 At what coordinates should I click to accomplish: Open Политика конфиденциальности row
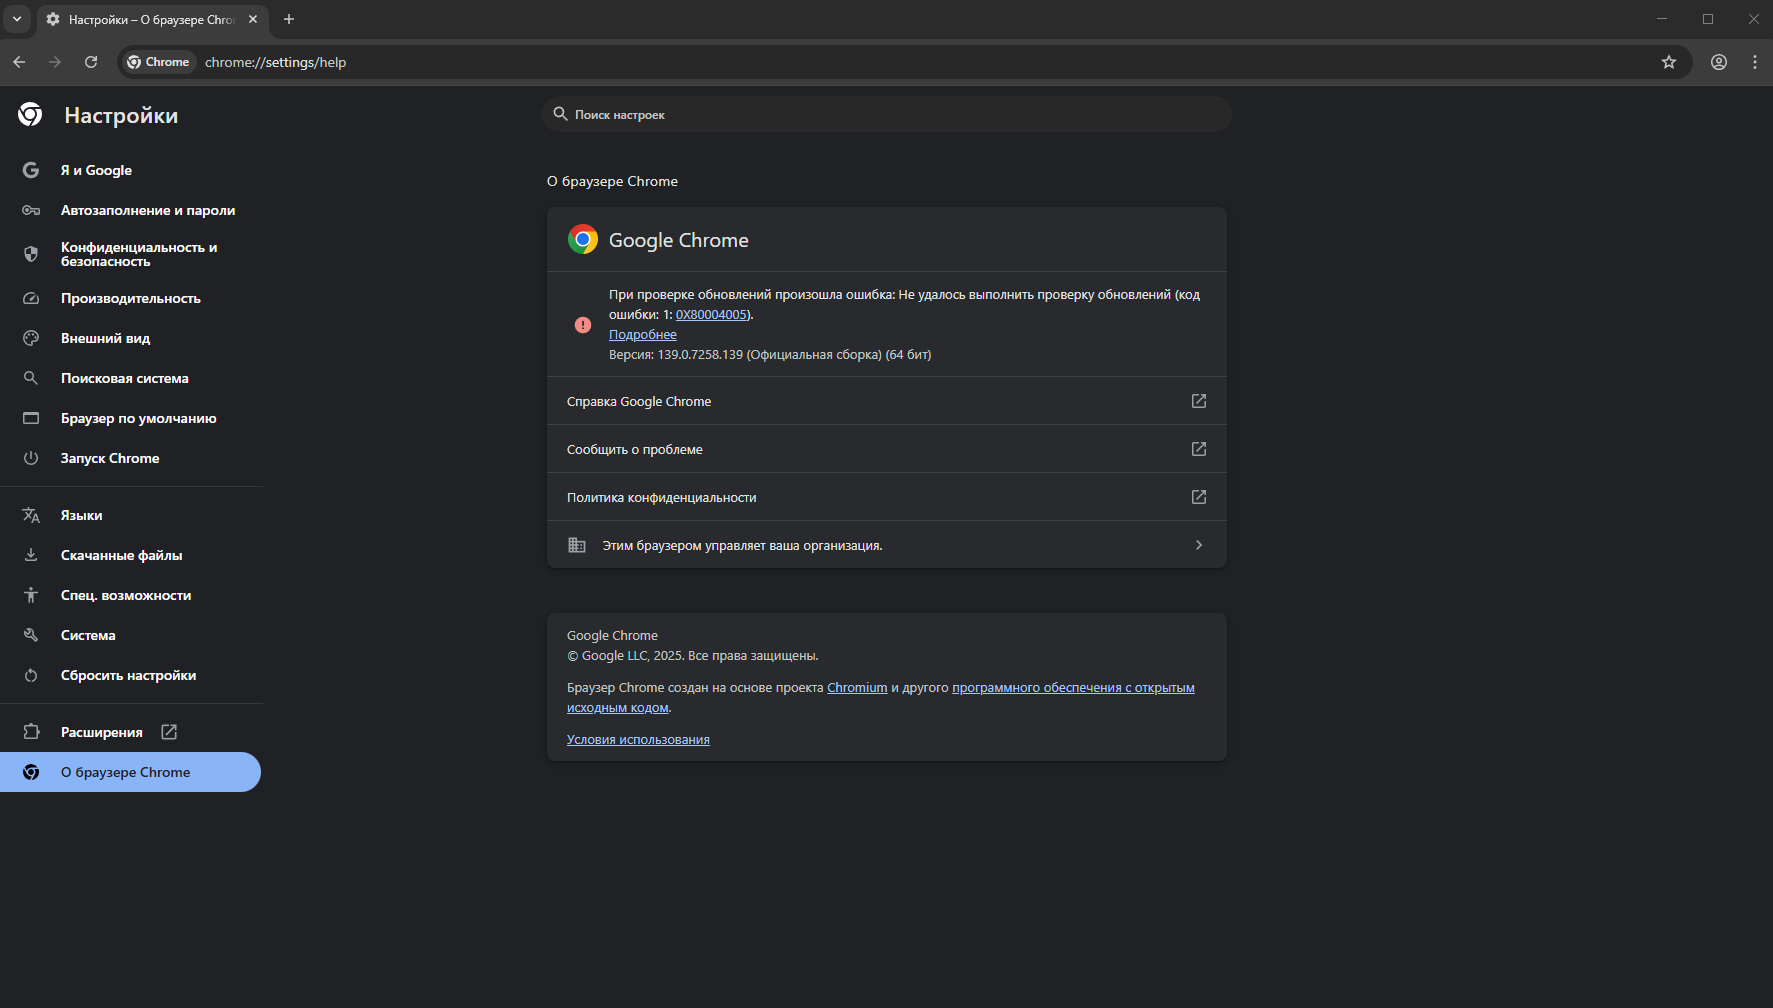point(887,497)
